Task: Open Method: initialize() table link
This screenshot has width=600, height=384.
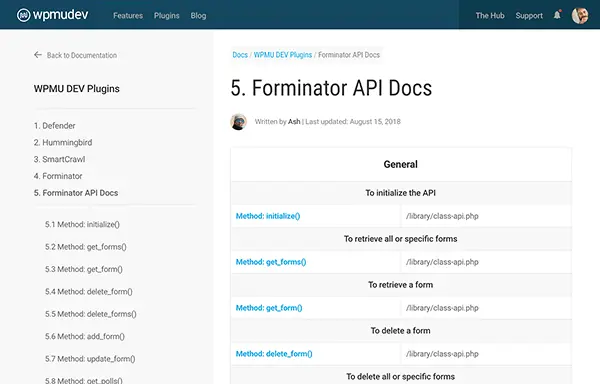Action: pos(268,216)
